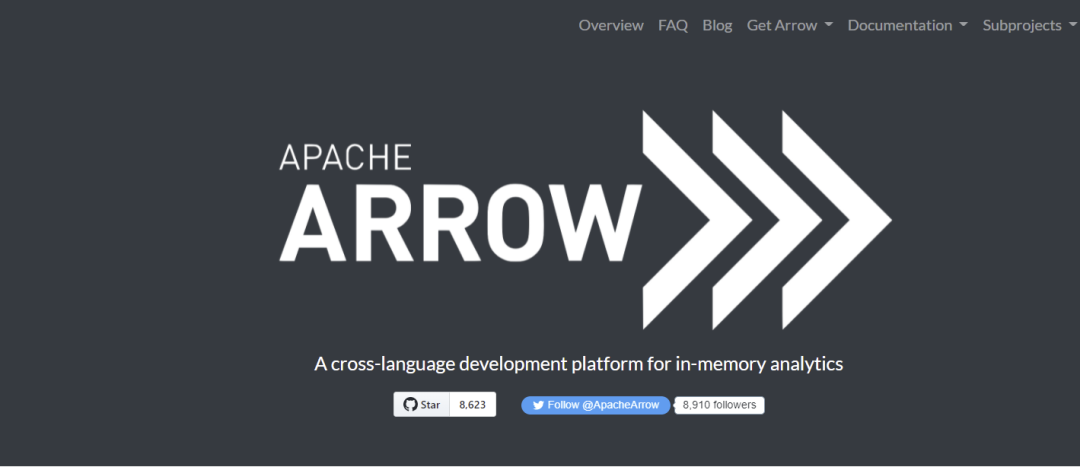Visit the Blog link
Image resolution: width=1080 pixels, height=467 pixels.
tap(717, 25)
